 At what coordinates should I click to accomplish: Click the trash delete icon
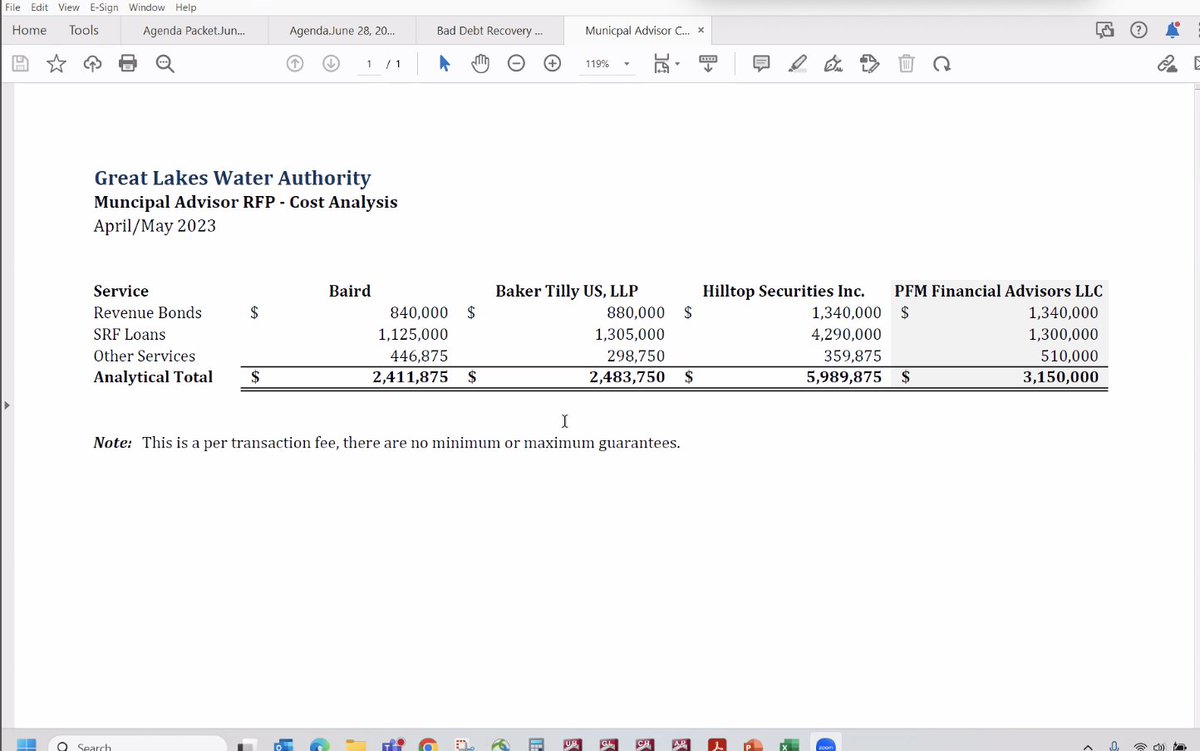[905, 64]
